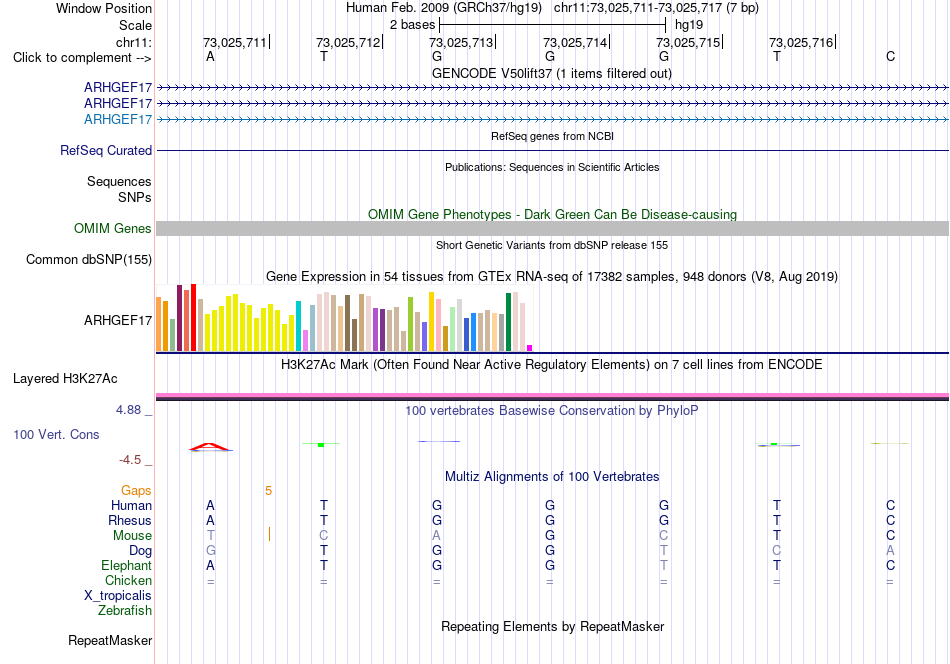Click the X_tropicalis species label
This screenshot has width=950, height=664.
pyautogui.click(x=118, y=596)
